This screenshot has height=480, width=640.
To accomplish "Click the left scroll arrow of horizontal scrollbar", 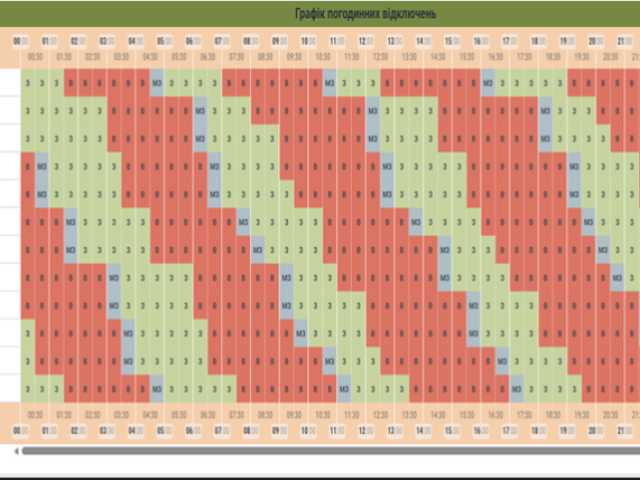I will (16, 451).
